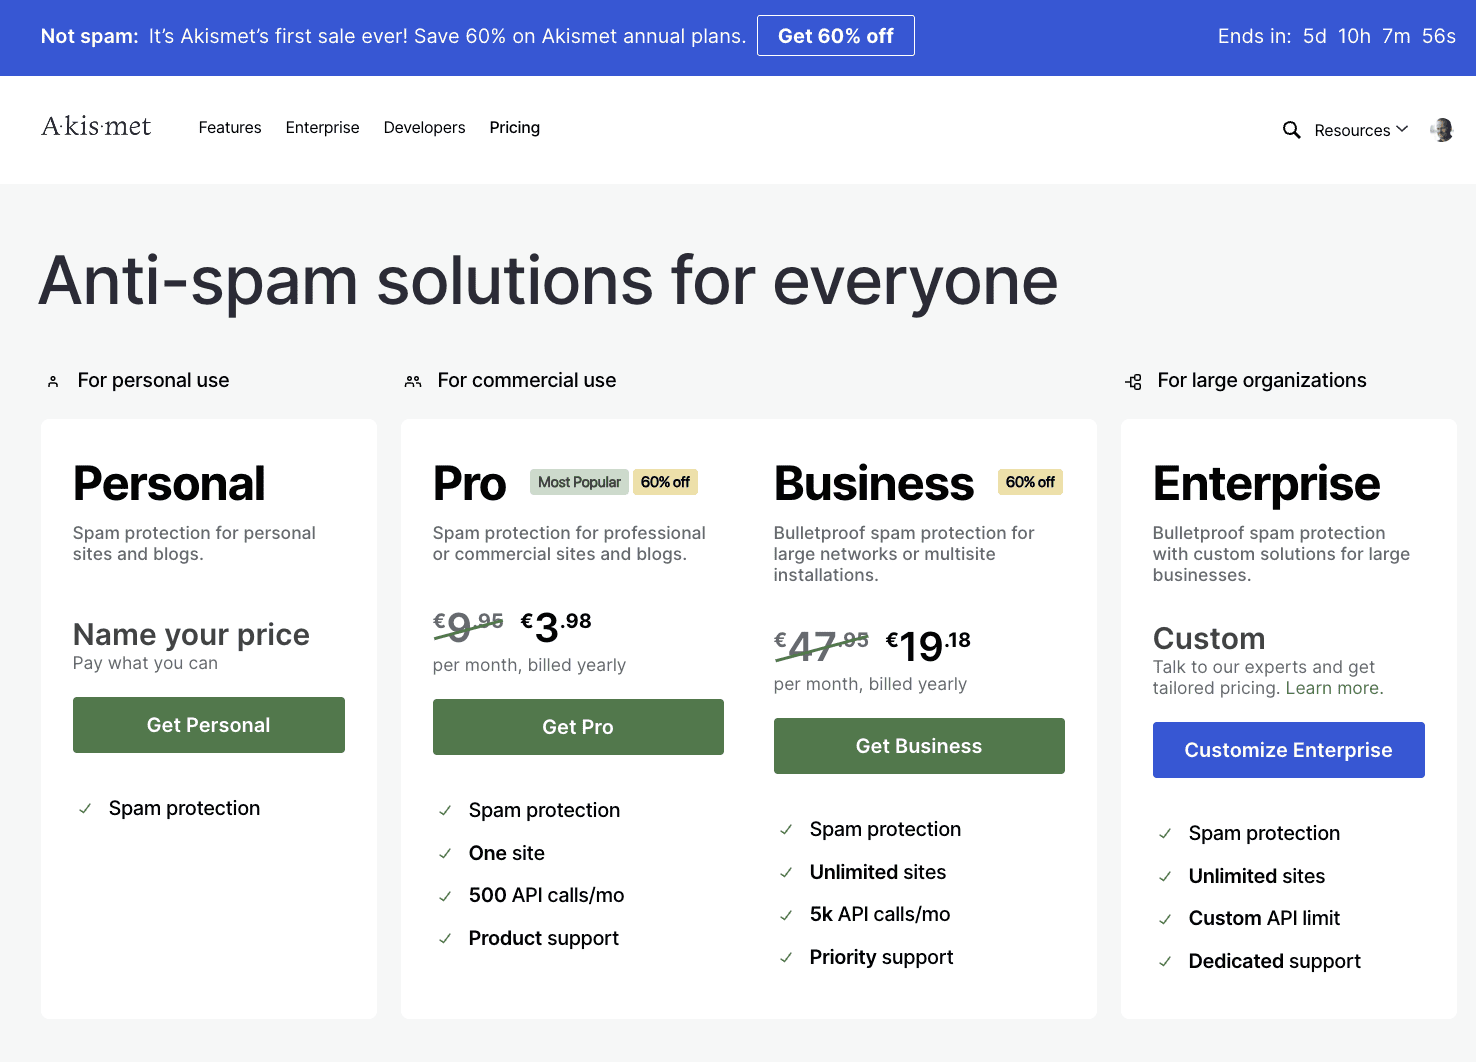Click Personal plan's Spam protection checkmark
Viewport: 1476px width, 1062px height.
click(85, 809)
